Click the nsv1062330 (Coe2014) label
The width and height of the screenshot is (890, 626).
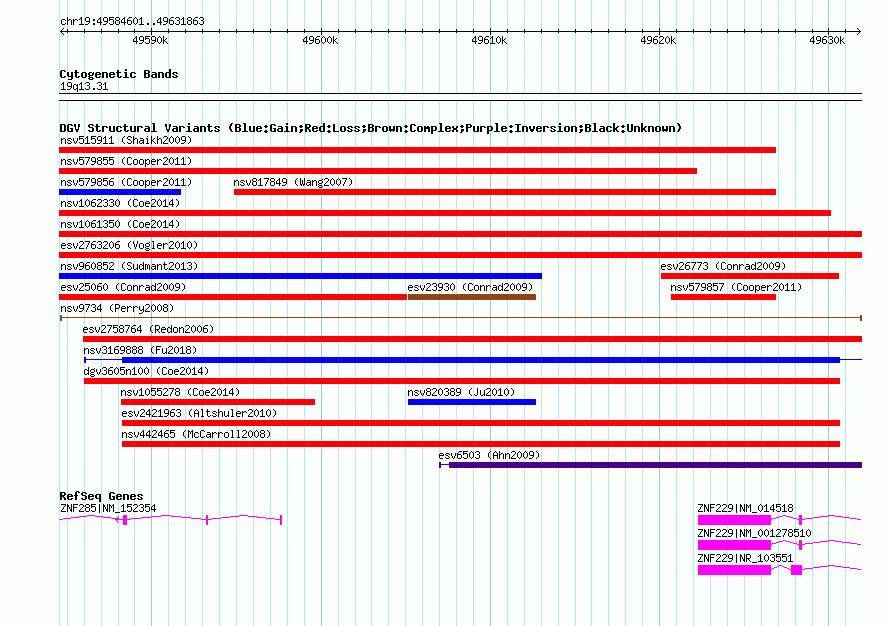(120, 203)
